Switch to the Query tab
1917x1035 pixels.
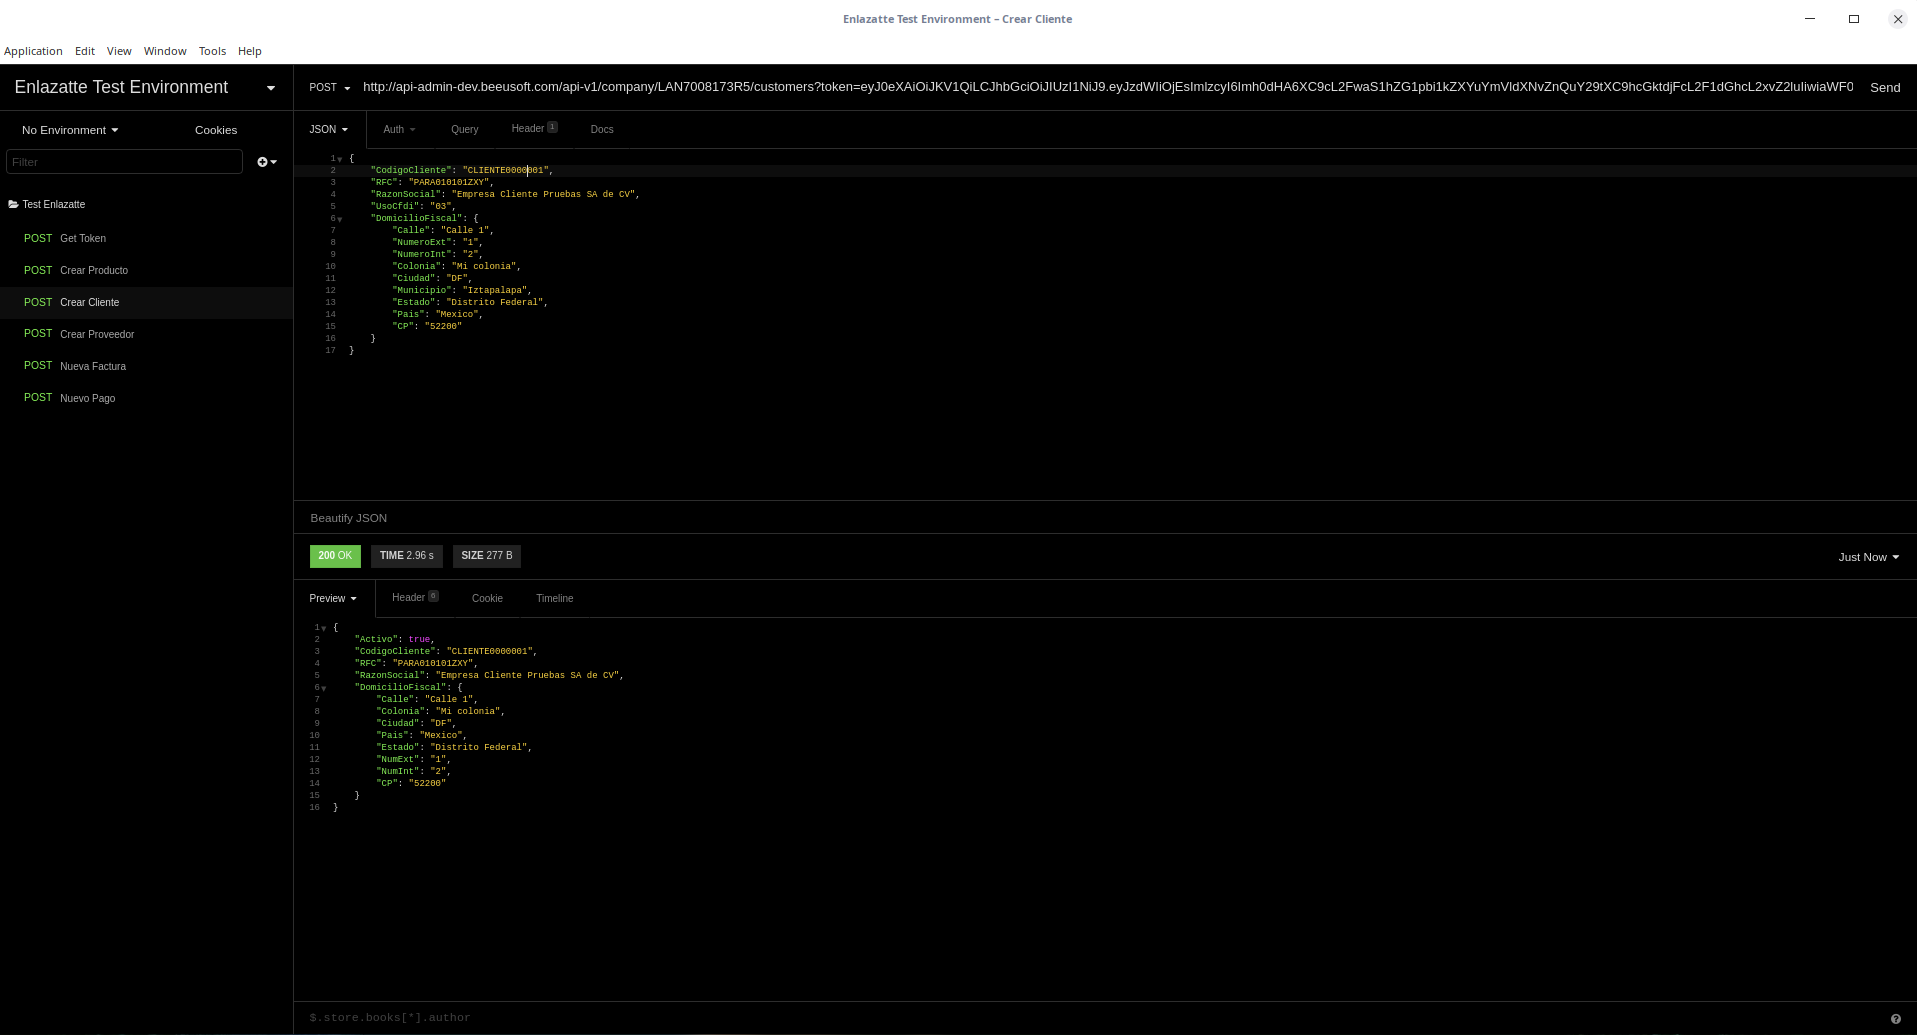pyautogui.click(x=464, y=129)
